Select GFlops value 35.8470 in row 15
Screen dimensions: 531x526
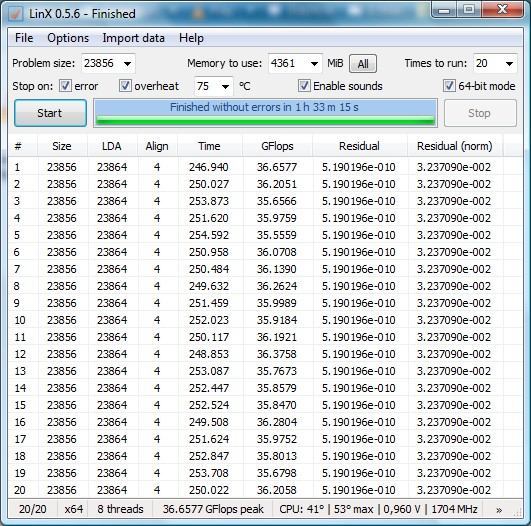tap(277, 405)
